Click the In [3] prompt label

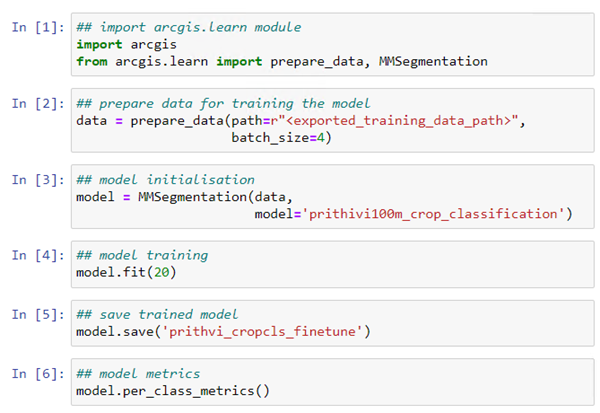point(37,179)
